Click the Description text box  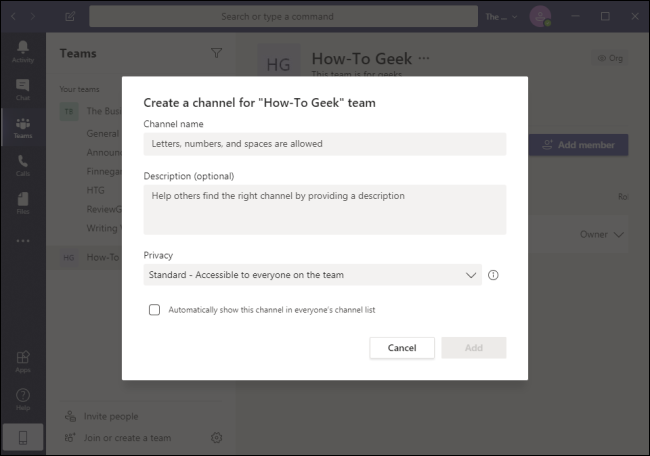coord(324,209)
